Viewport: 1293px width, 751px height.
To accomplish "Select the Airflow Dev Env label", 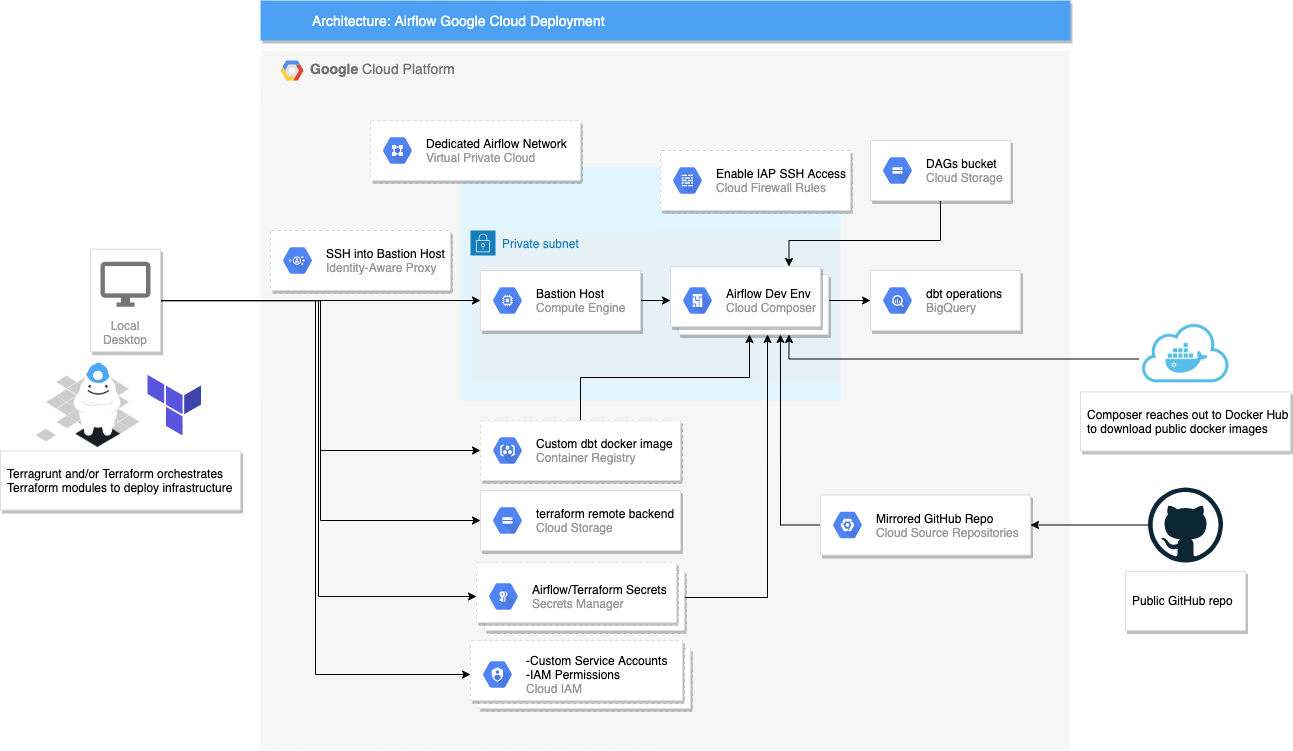I will click(766, 294).
